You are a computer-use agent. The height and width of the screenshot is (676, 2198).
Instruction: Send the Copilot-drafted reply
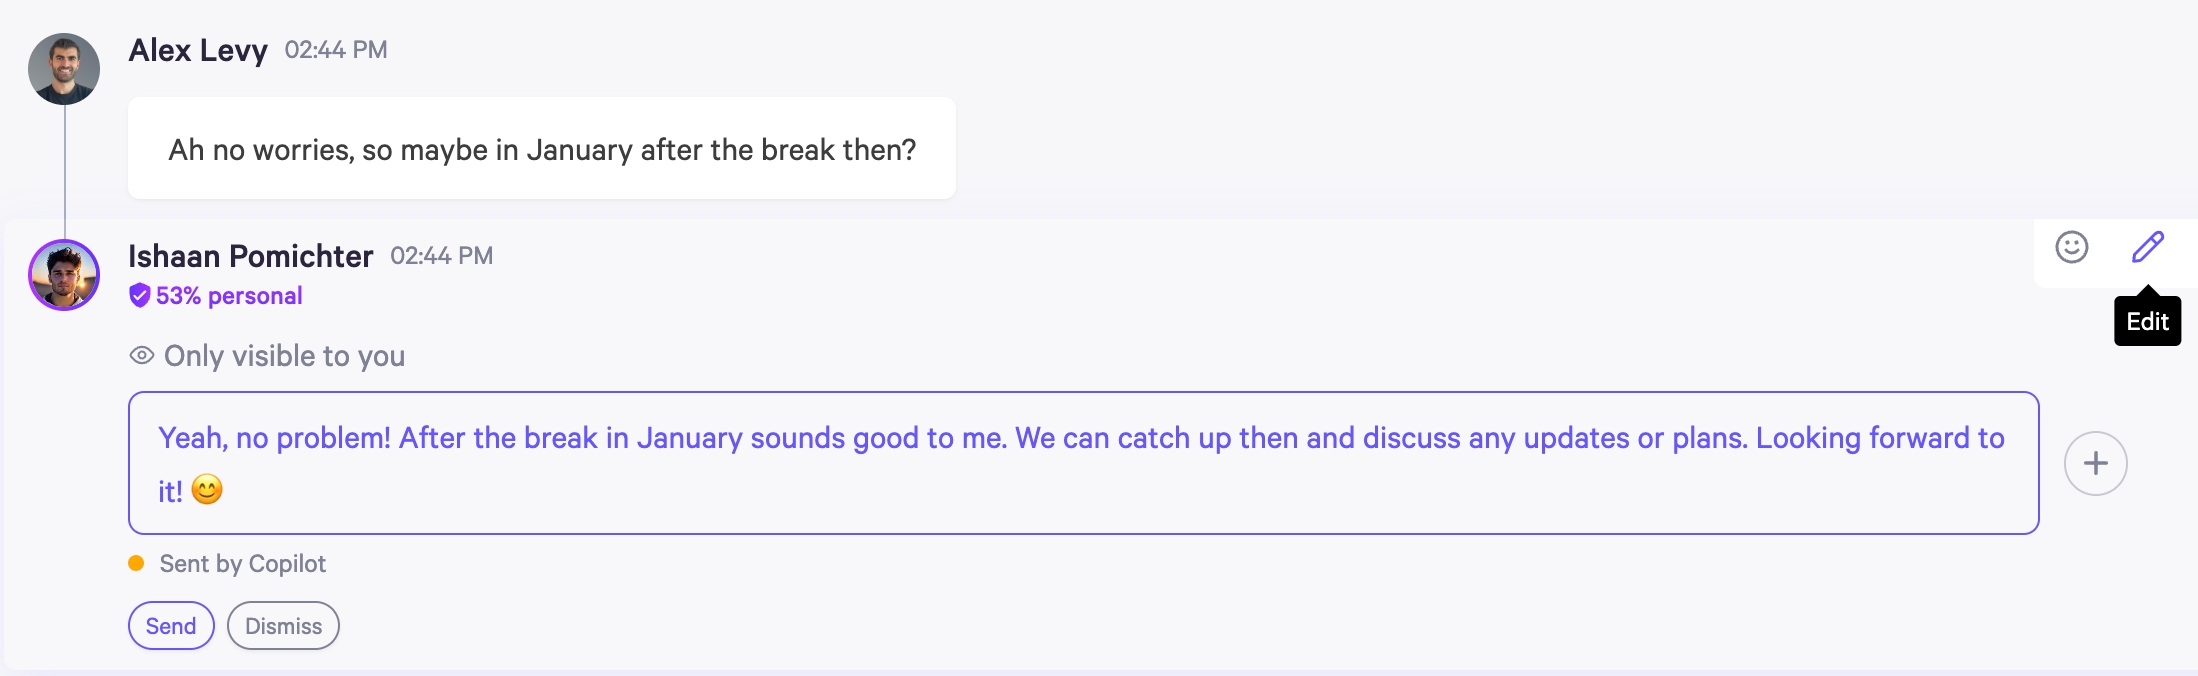tap(171, 626)
